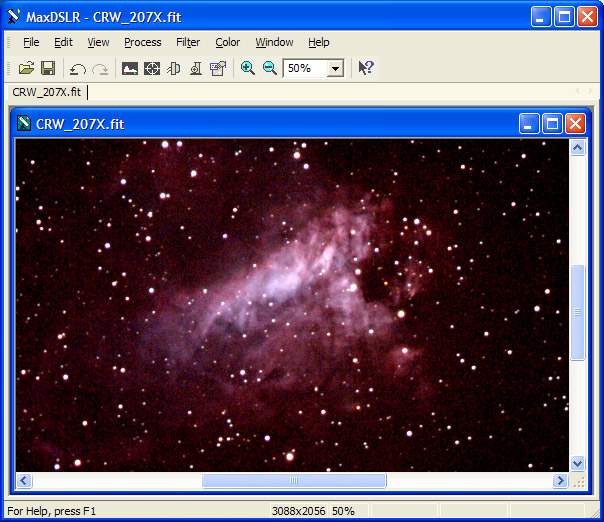Click the Save disk icon

pyautogui.click(x=47, y=68)
